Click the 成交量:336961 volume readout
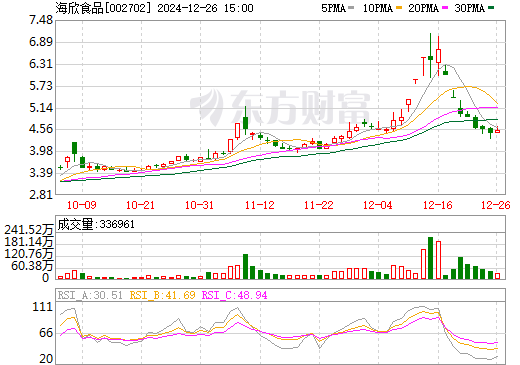 [96, 224]
